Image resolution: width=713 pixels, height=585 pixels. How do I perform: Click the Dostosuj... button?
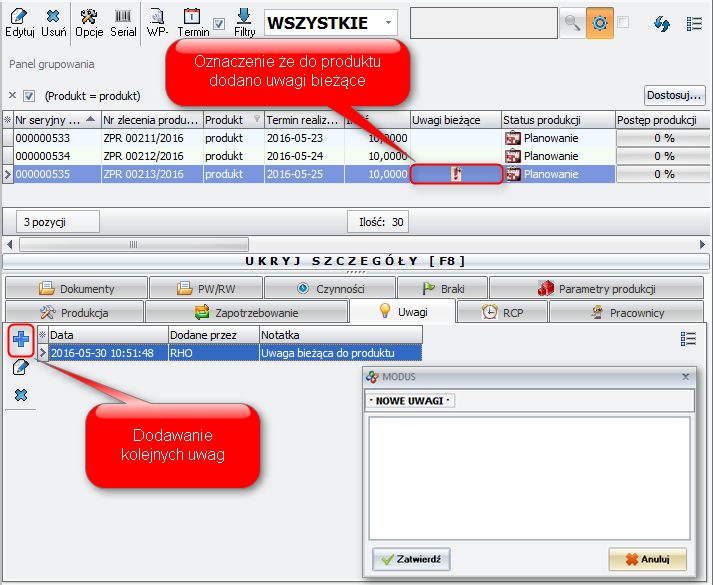click(x=674, y=95)
